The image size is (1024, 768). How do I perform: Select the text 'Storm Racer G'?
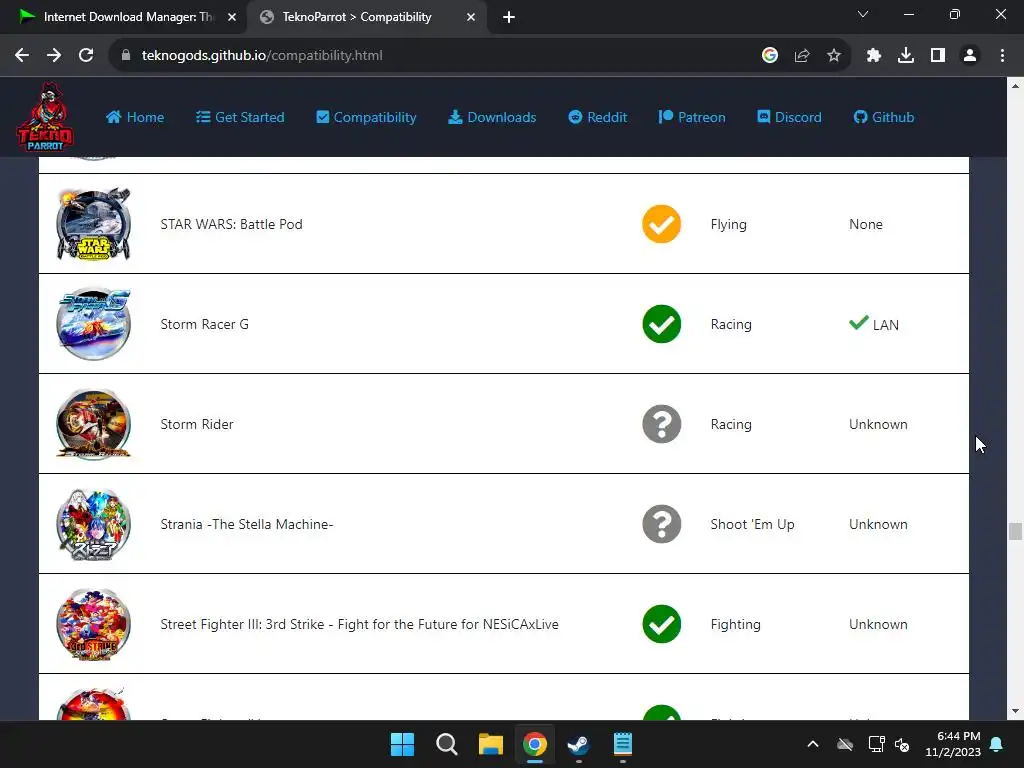coord(204,324)
